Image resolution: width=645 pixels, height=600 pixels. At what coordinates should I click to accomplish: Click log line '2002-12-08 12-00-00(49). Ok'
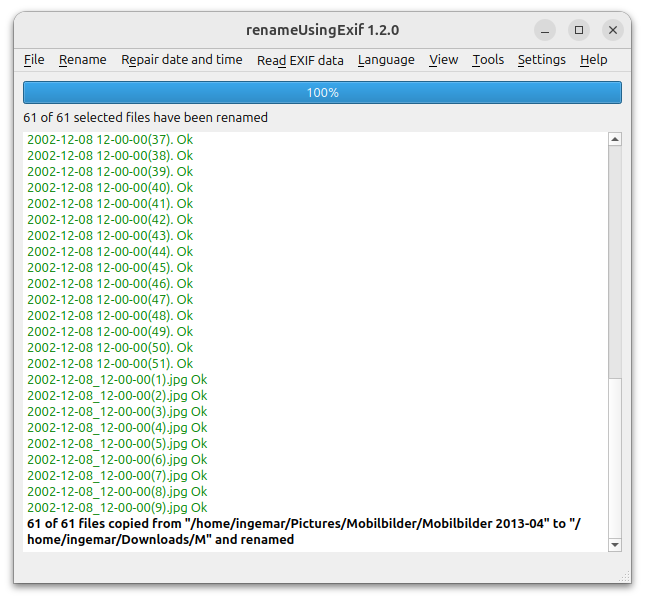[110, 332]
